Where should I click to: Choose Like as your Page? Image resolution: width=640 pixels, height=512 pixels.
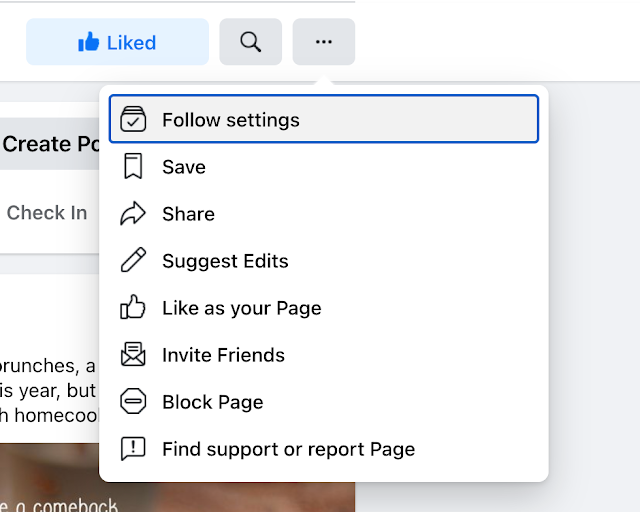click(241, 308)
